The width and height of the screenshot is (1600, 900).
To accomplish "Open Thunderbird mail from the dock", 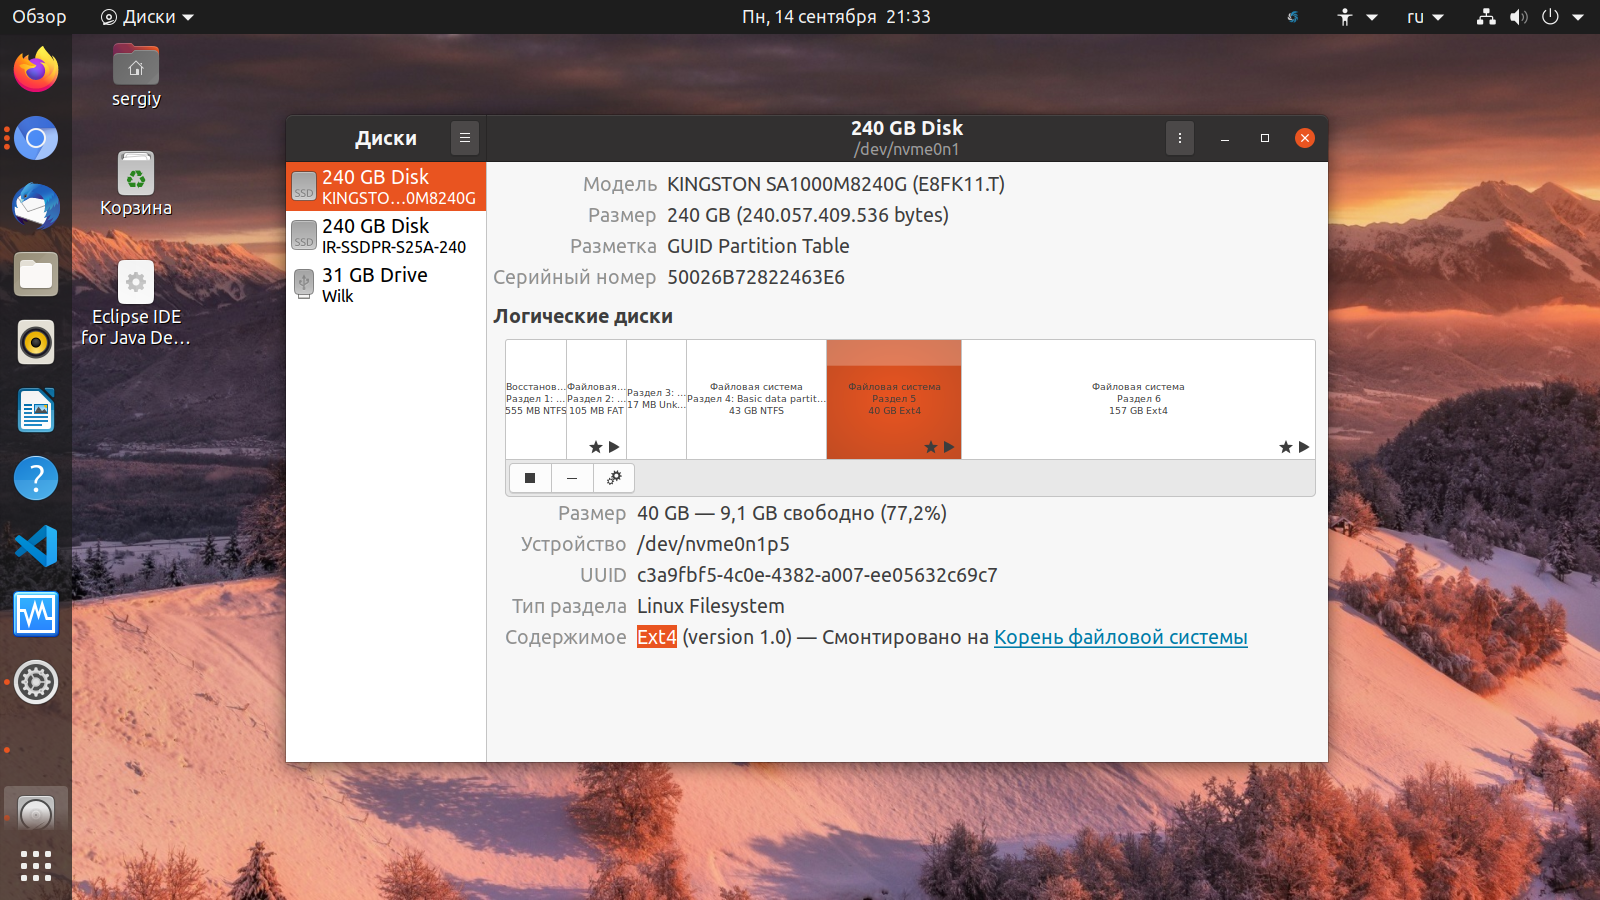I will click(x=36, y=206).
